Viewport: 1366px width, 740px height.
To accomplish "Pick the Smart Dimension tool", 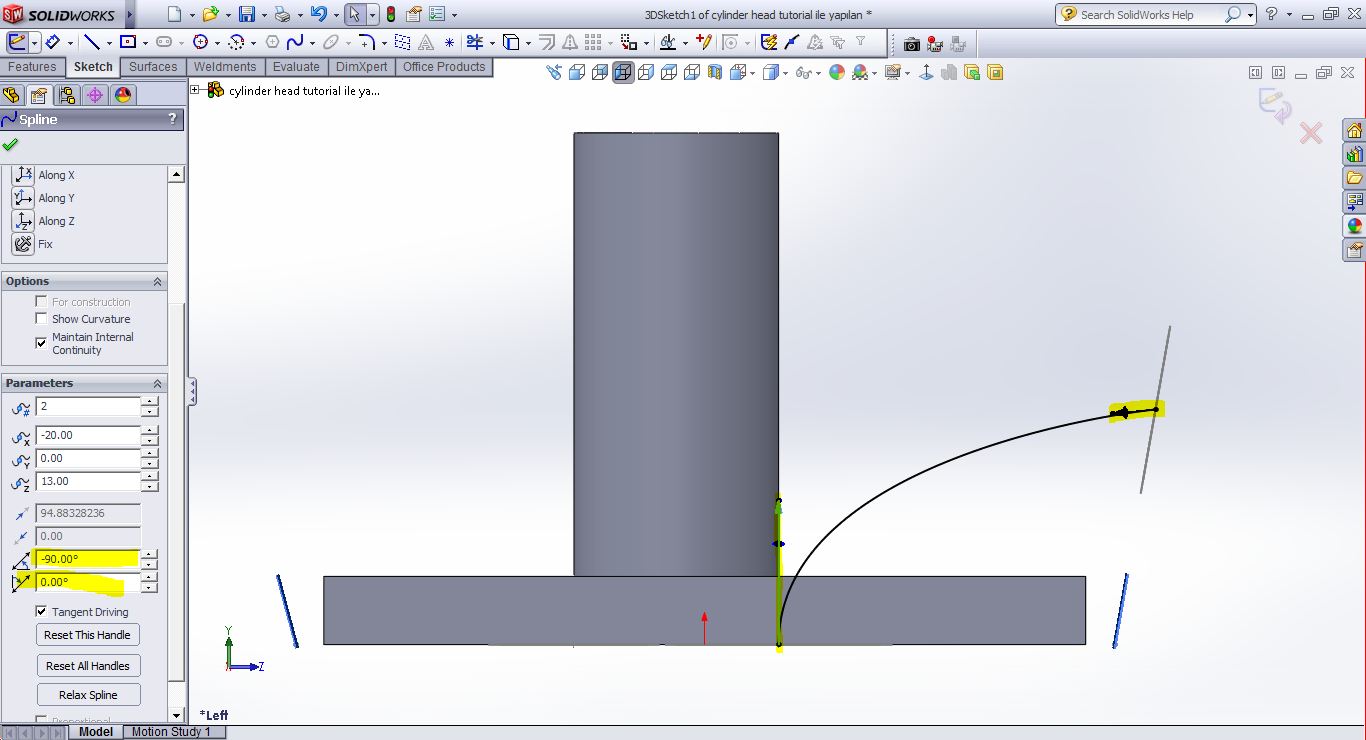I will (x=53, y=43).
